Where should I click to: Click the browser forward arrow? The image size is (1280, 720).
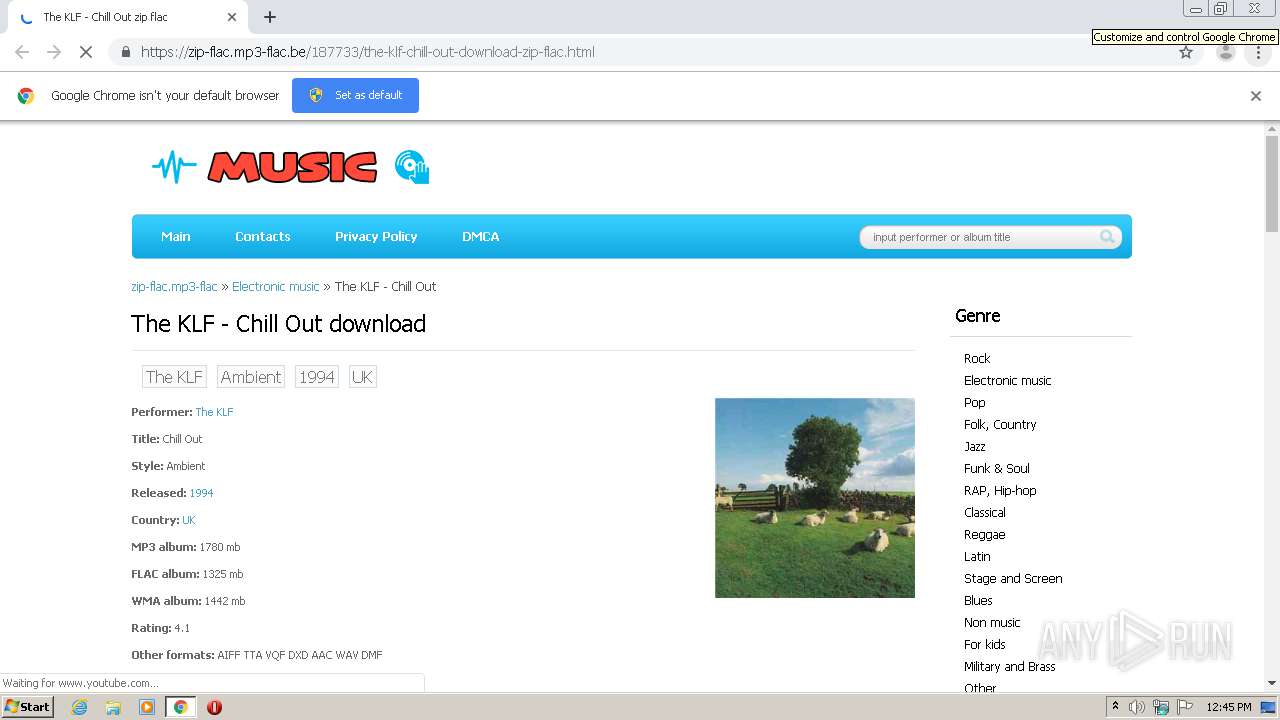click(x=54, y=52)
